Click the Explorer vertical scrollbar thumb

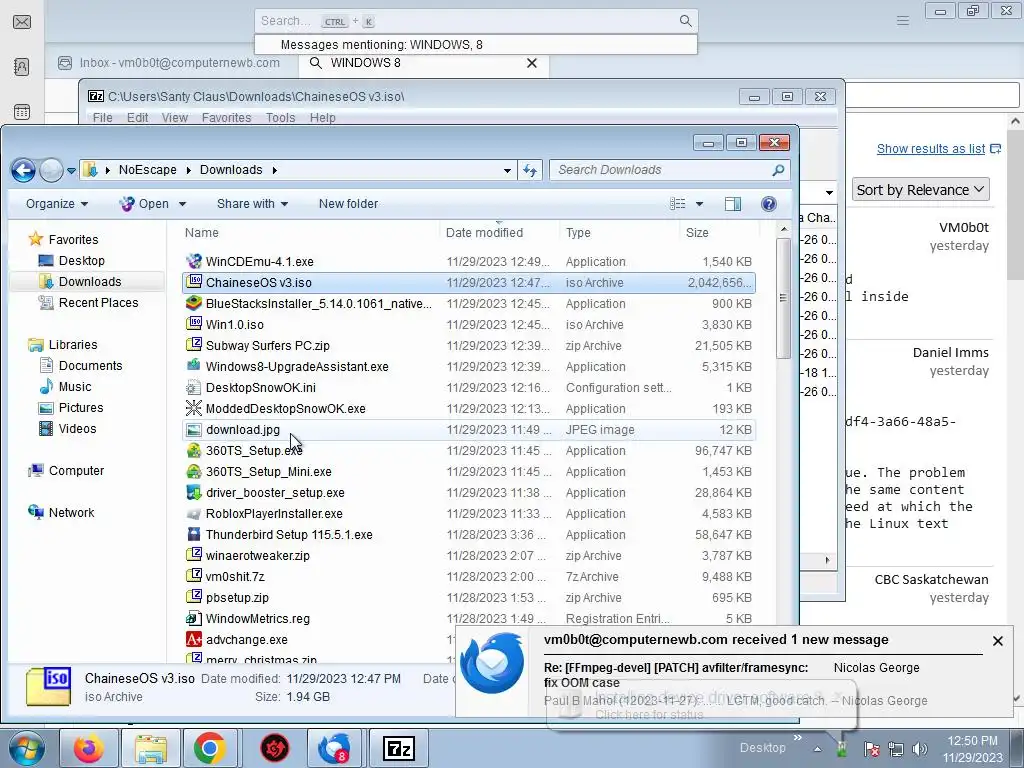tap(783, 297)
